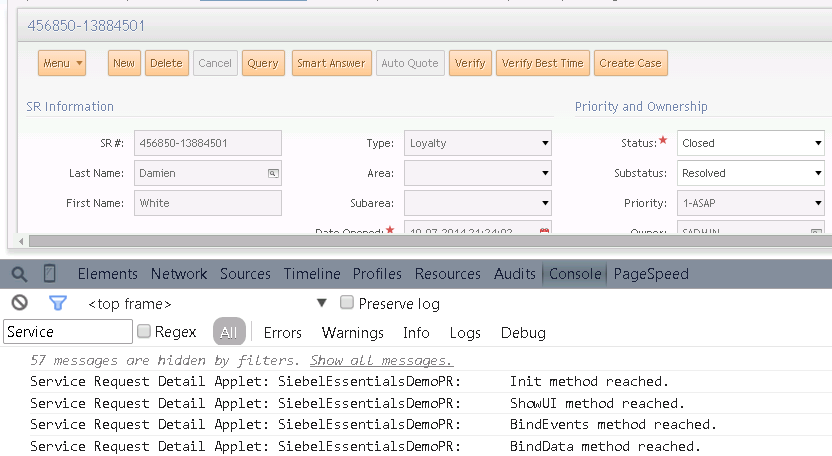The height and width of the screenshot is (456, 832).
Task: Open the Sources tab
Action: [x=245, y=274]
